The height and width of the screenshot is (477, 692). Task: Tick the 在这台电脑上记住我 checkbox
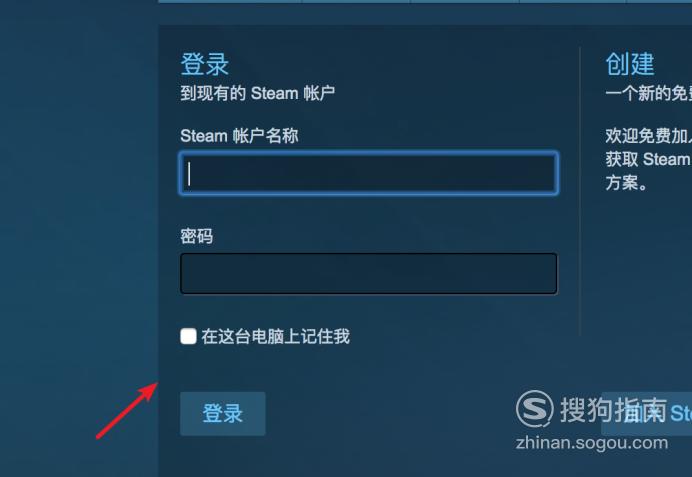point(188,336)
